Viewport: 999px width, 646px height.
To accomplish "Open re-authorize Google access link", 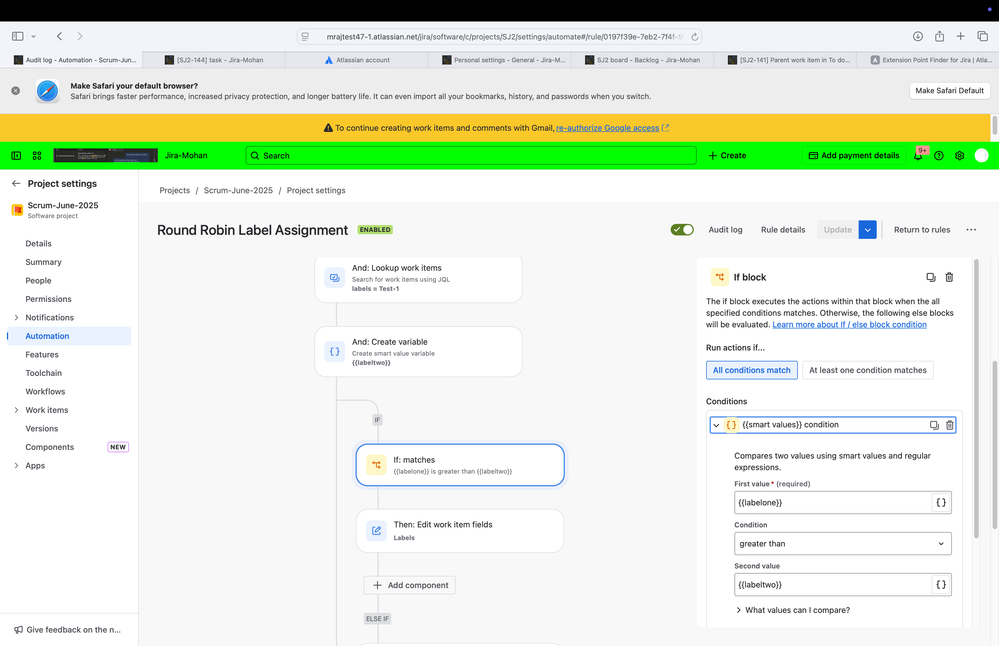I will point(607,128).
